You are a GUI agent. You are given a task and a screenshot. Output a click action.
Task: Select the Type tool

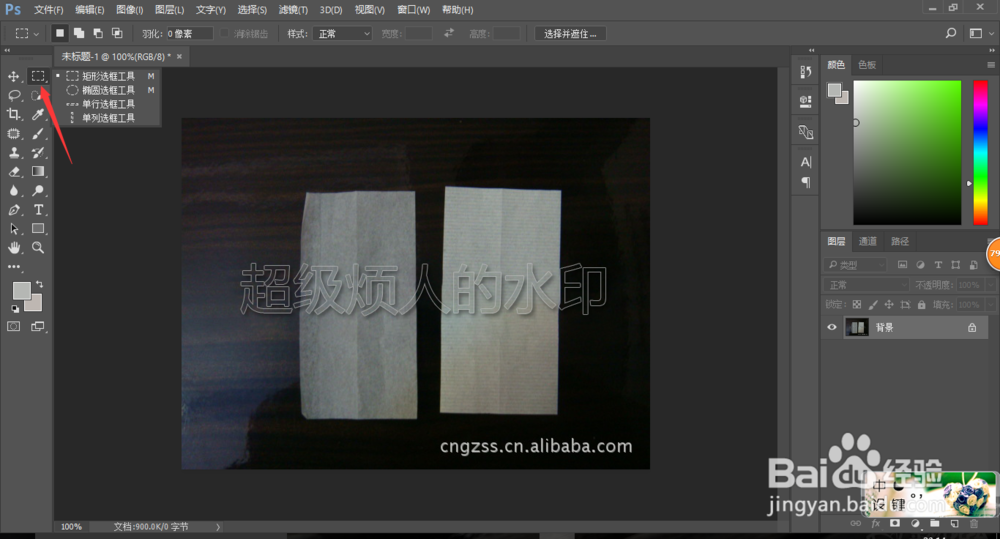click(38, 210)
